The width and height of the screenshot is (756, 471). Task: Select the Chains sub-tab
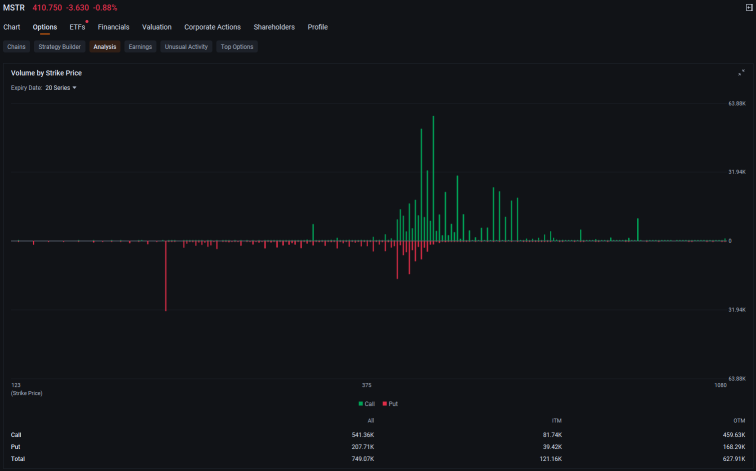(16, 47)
